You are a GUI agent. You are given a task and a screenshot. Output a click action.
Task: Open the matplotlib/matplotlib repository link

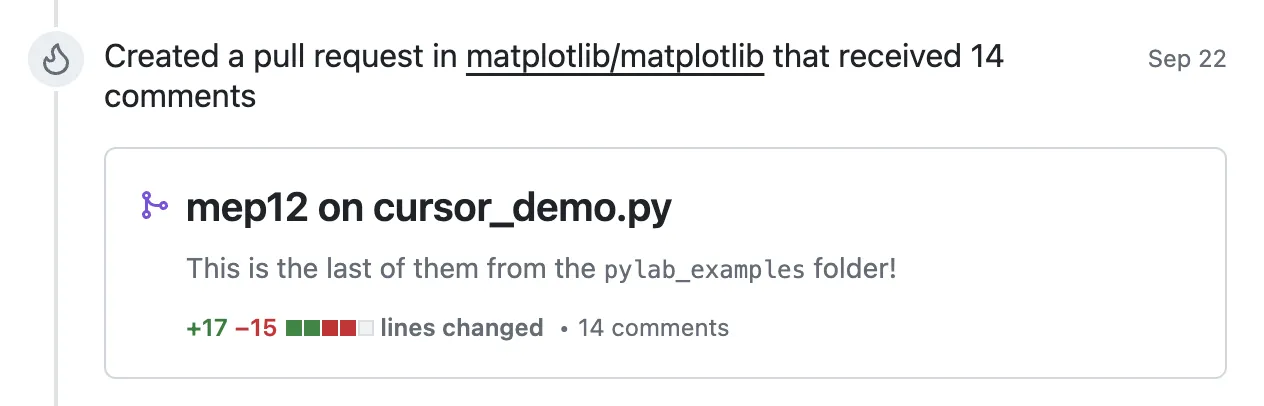point(615,58)
